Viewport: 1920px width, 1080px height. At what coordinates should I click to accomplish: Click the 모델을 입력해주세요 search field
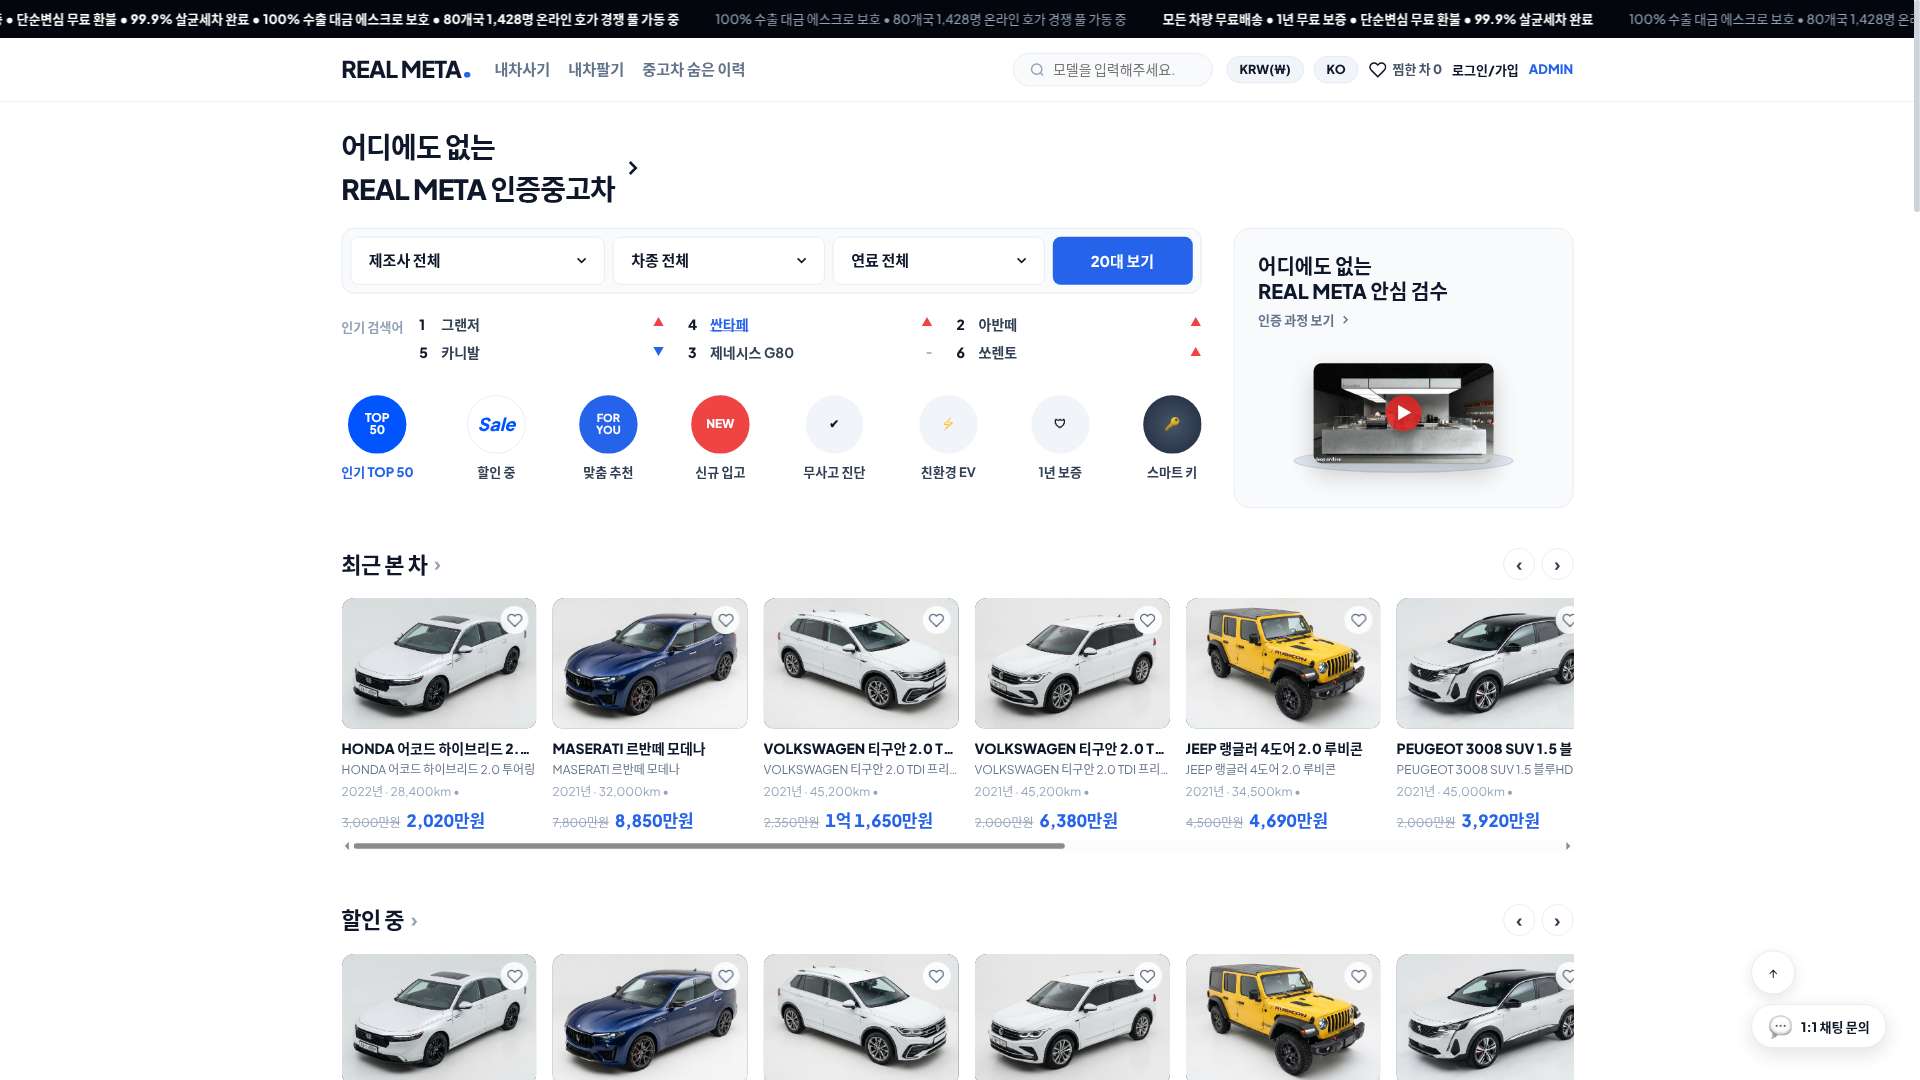pos(1113,70)
